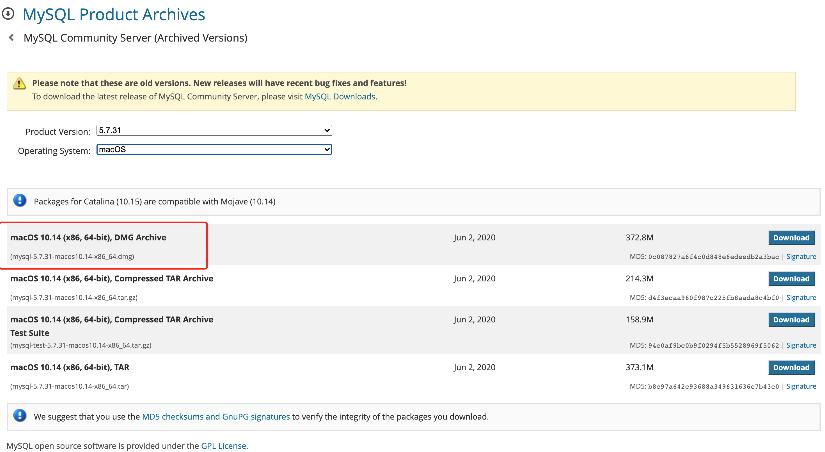Image resolution: width=825 pixels, height=452 pixels.
Task: Click the yellow warning icon in the notice
Action: click(x=21, y=84)
